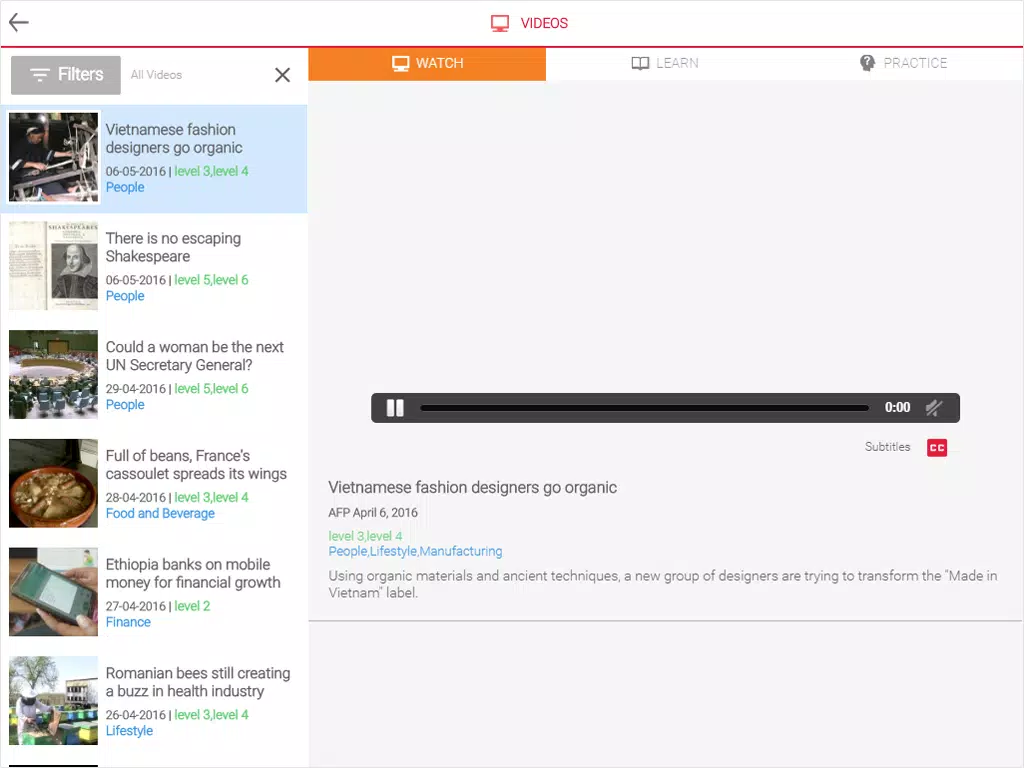Screen dimensions: 1024x768
Task: Select 'Full of beans, France's cassoulet' title
Action: pyautogui.click(x=196, y=465)
